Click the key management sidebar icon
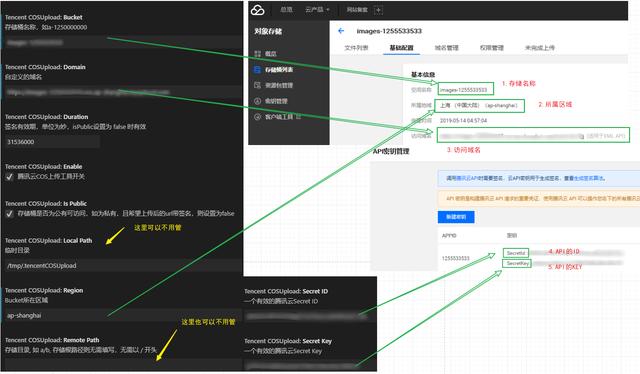This screenshot has height=374, width=640. pyautogui.click(x=258, y=101)
